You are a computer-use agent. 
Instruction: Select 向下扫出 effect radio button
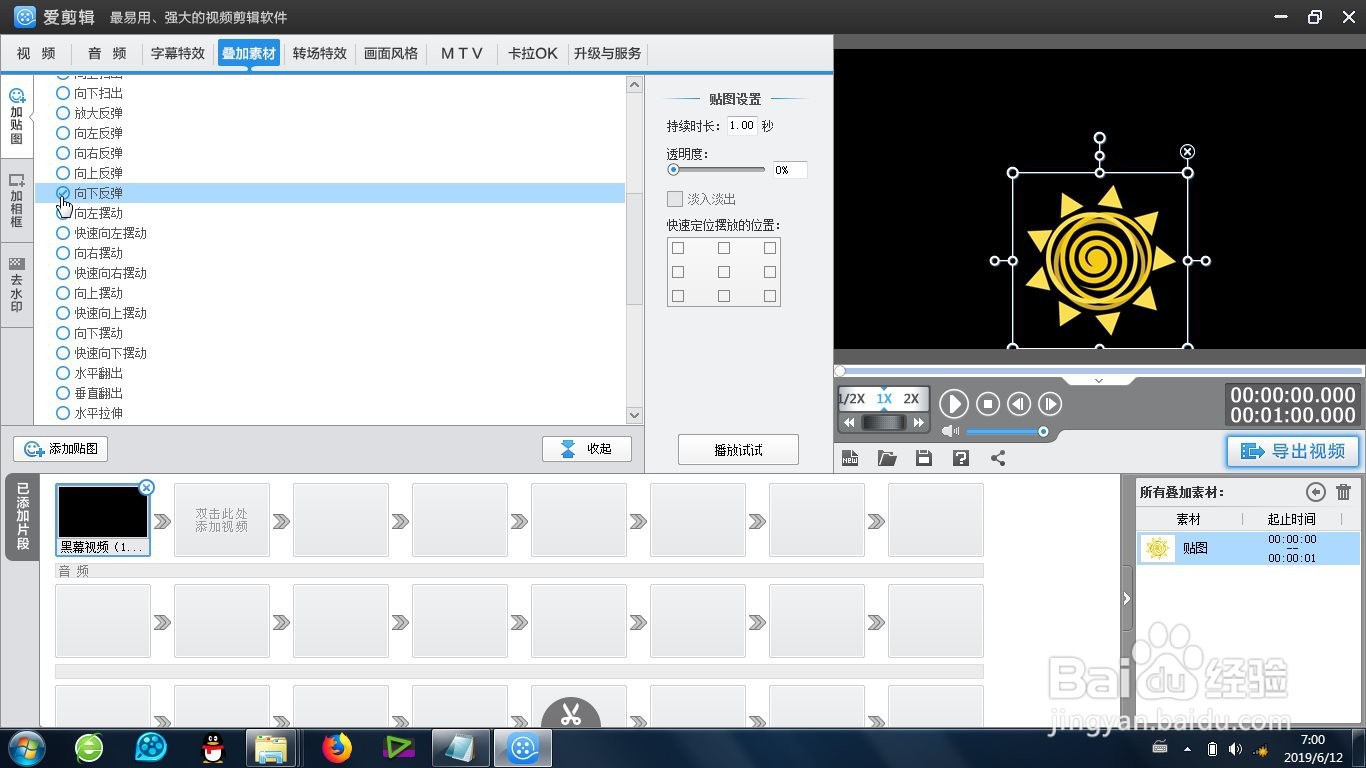pyautogui.click(x=63, y=93)
